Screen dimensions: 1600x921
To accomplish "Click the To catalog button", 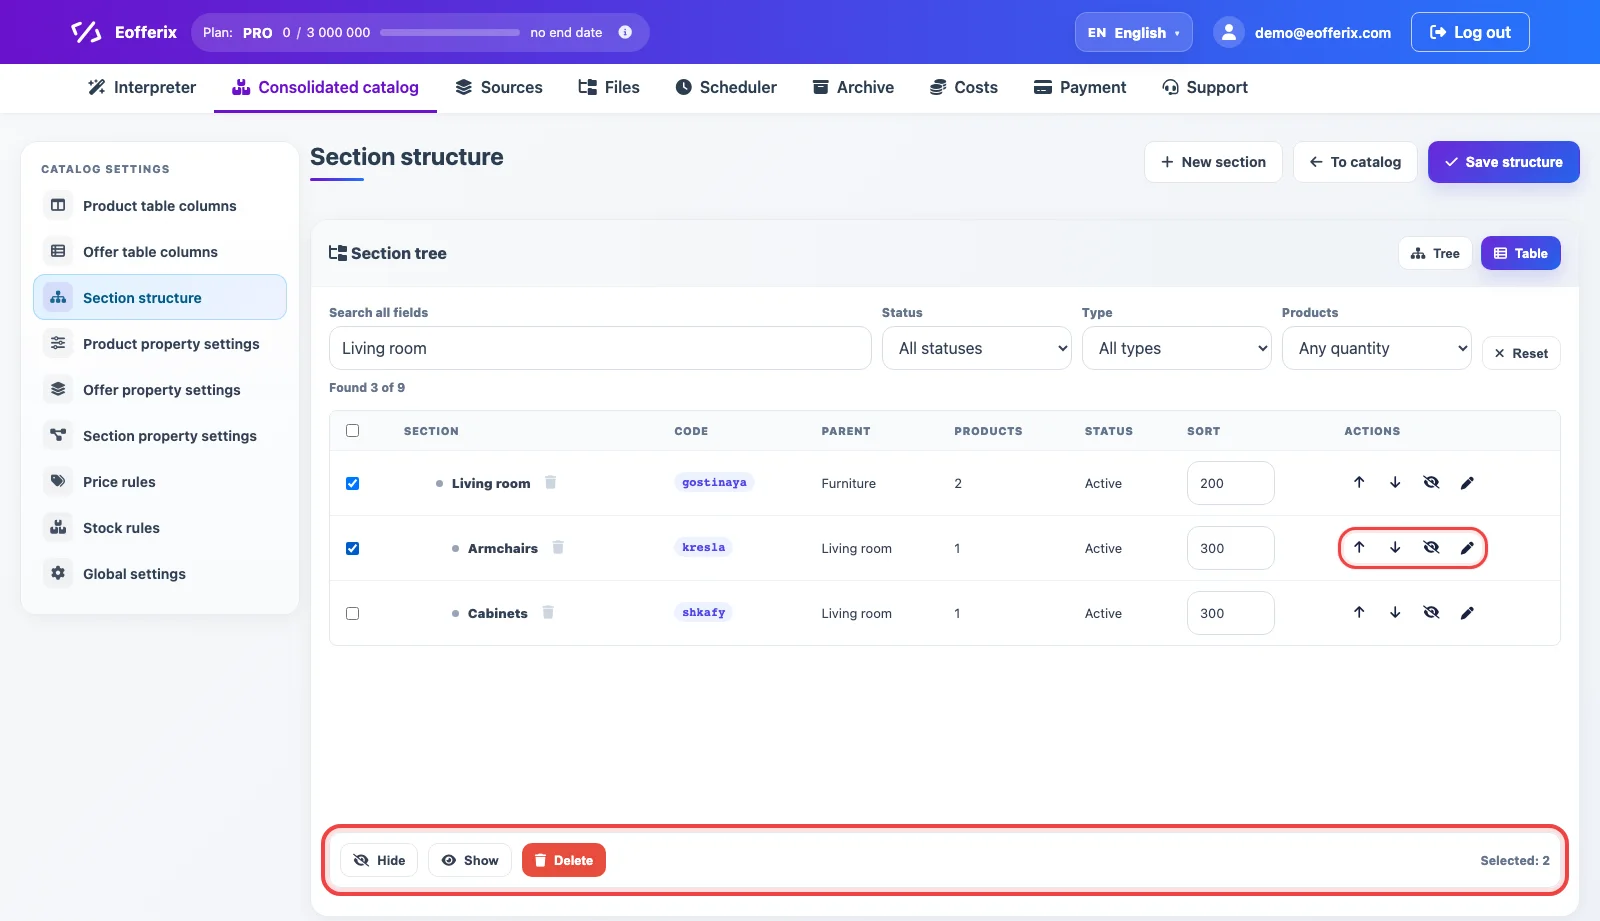I will (1355, 162).
